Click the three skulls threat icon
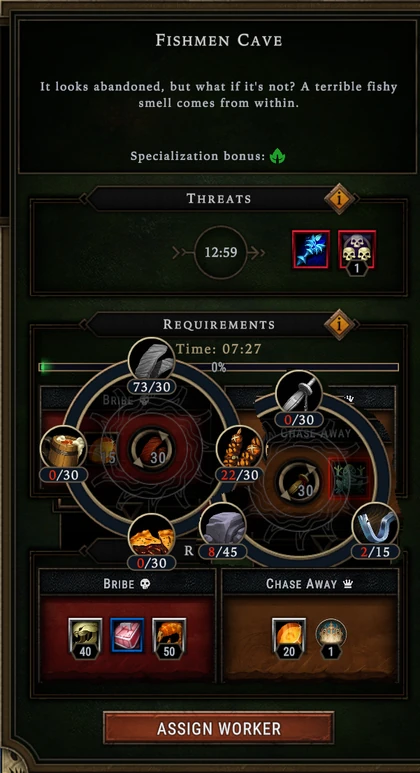 tap(357, 249)
